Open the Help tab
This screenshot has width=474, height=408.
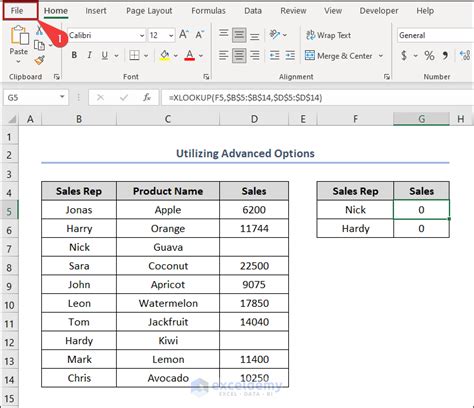(x=425, y=11)
